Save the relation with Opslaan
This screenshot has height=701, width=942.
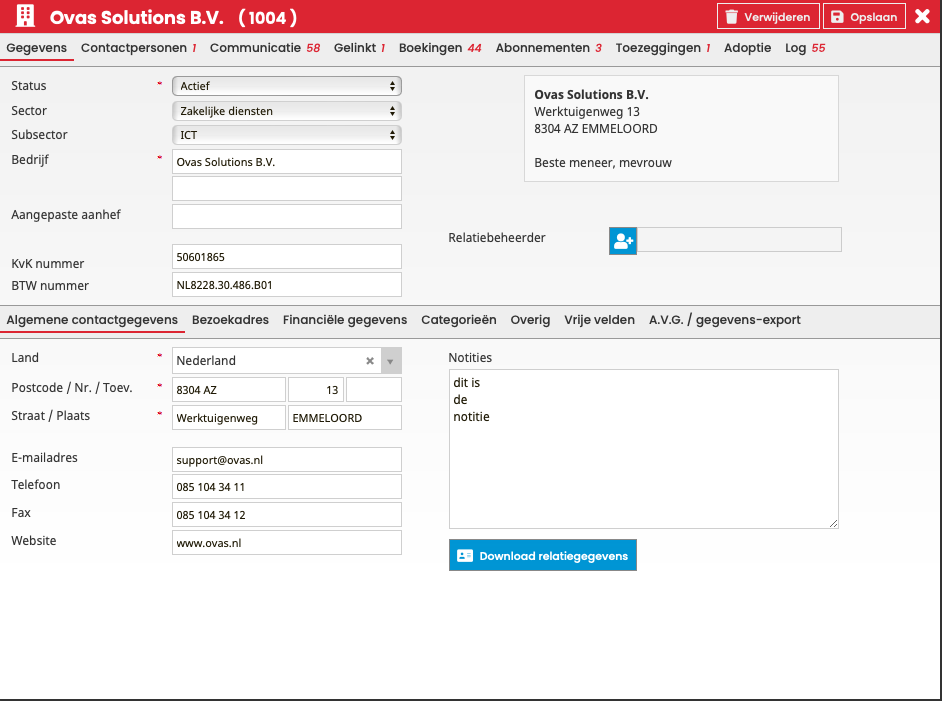click(864, 17)
